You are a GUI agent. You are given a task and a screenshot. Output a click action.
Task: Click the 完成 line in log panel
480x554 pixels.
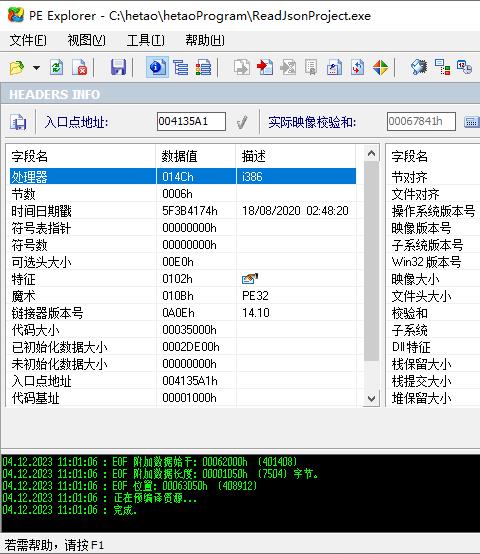click(x=70, y=509)
